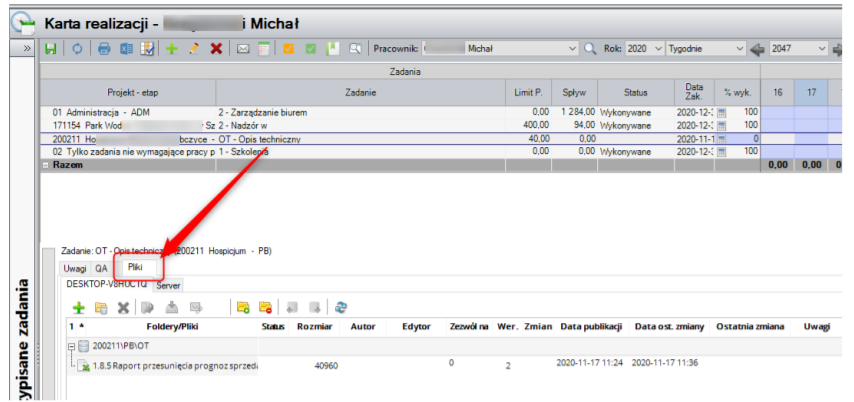Image resolution: width=854 pixels, height=402 pixels.
Task: Open the calendar for the Zarządzanie biurem date
Action: [721, 113]
